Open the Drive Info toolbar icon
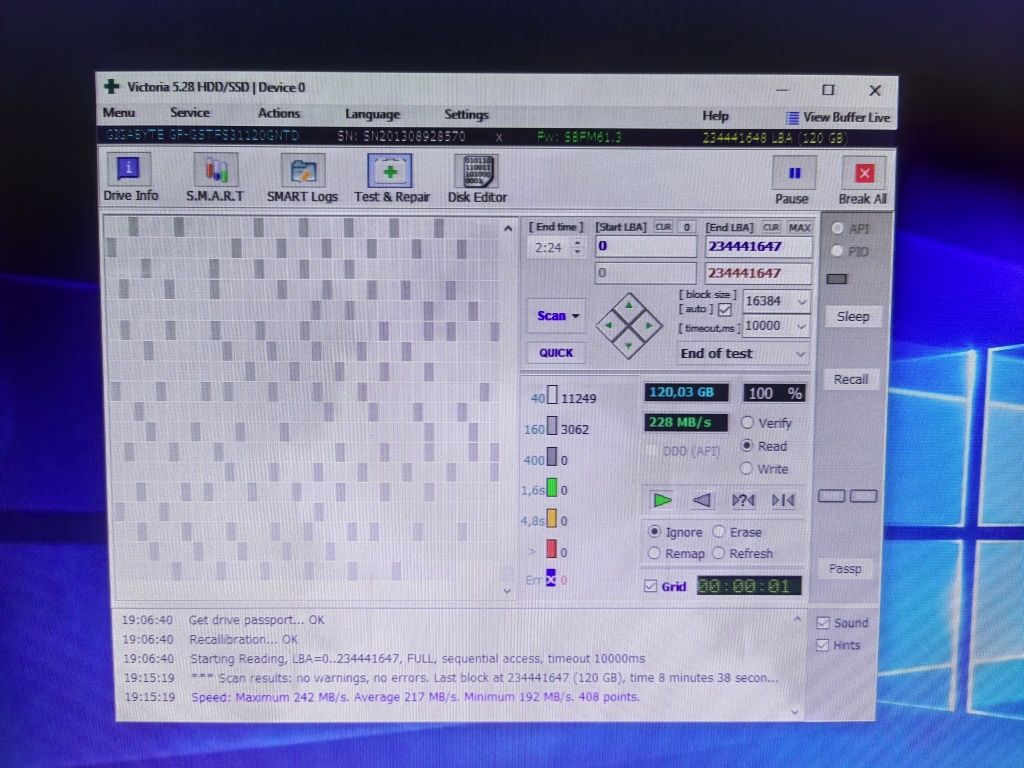The image size is (1024, 768). tap(129, 169)
